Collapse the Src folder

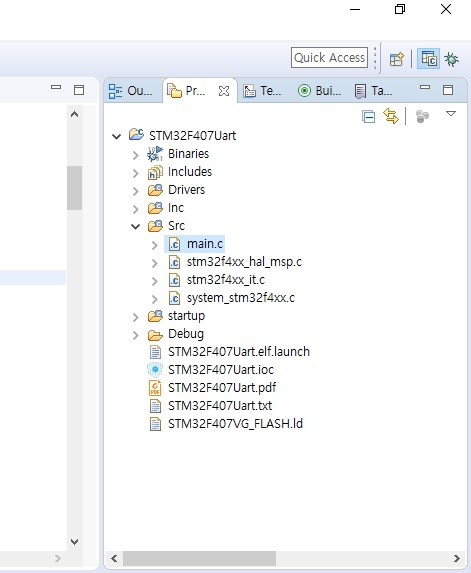[x=136, y=227]
